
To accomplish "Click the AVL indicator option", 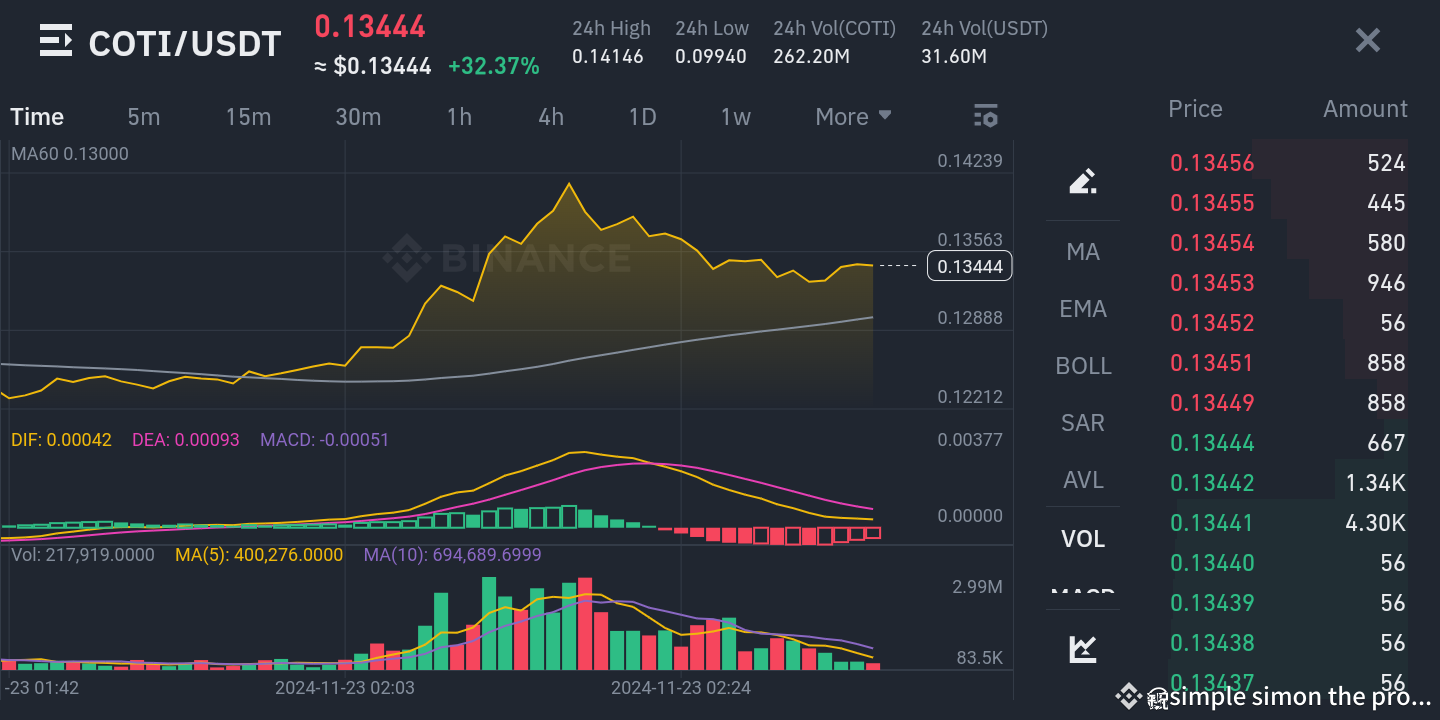I will coord(1083,480).
